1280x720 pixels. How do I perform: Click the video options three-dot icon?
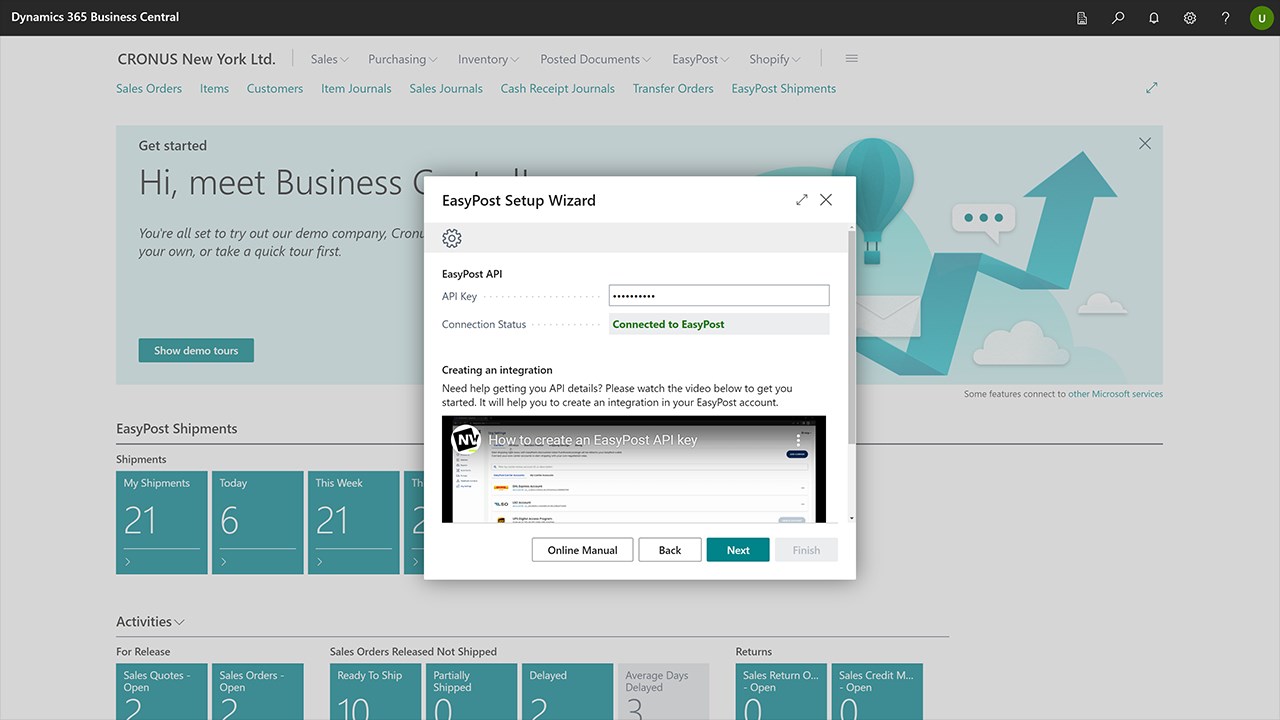[798, 440]
